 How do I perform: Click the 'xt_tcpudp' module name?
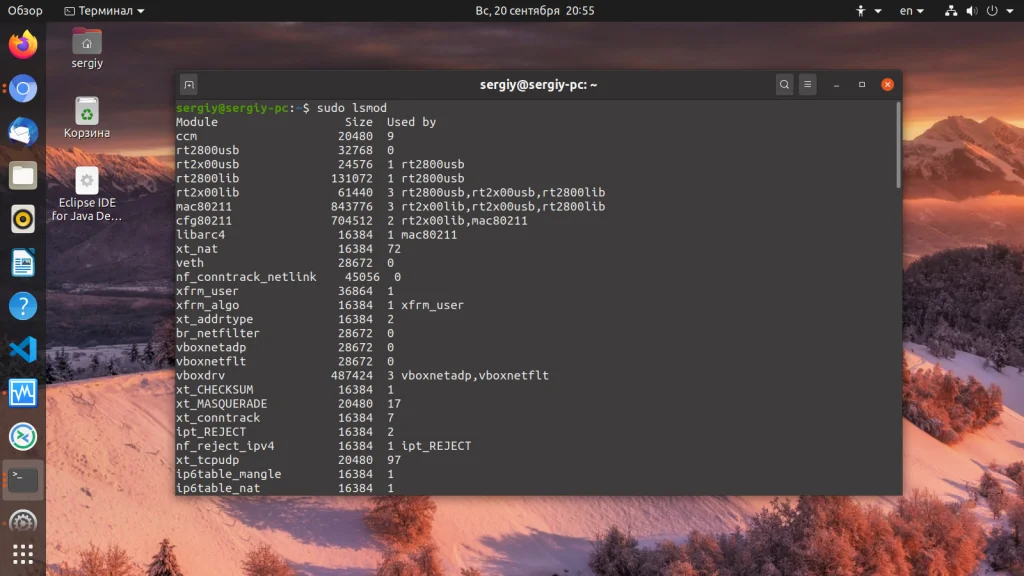(208, 460)
